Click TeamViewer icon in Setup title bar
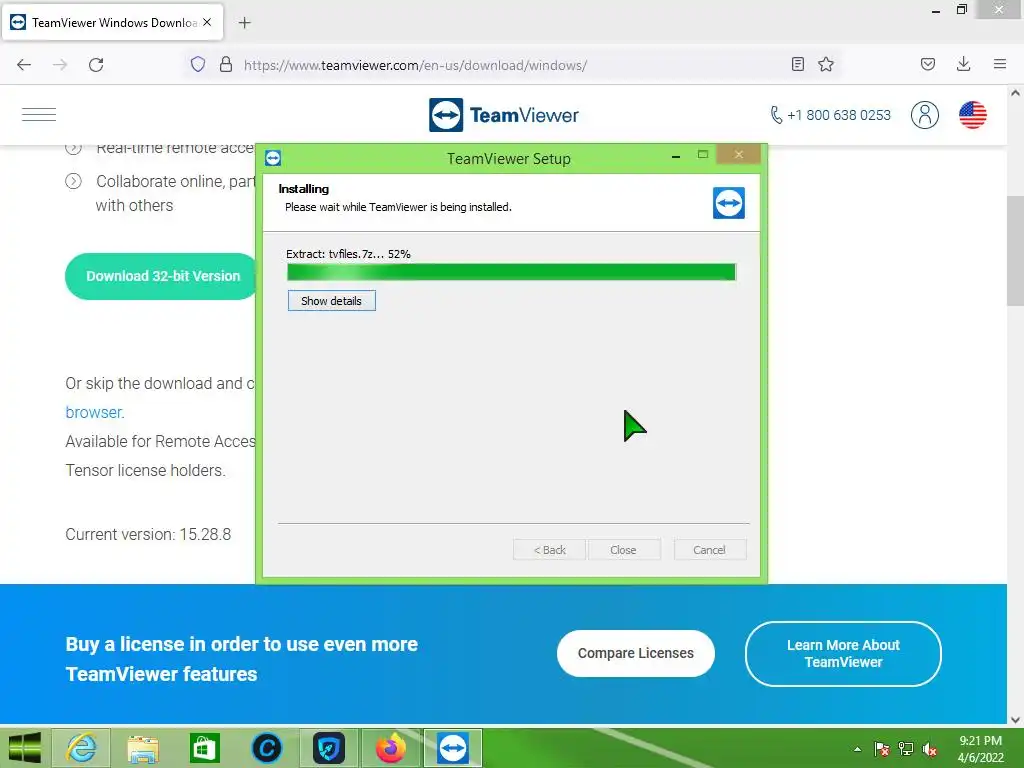Viewport: 1024px width, 768px height. pos(273,158)
